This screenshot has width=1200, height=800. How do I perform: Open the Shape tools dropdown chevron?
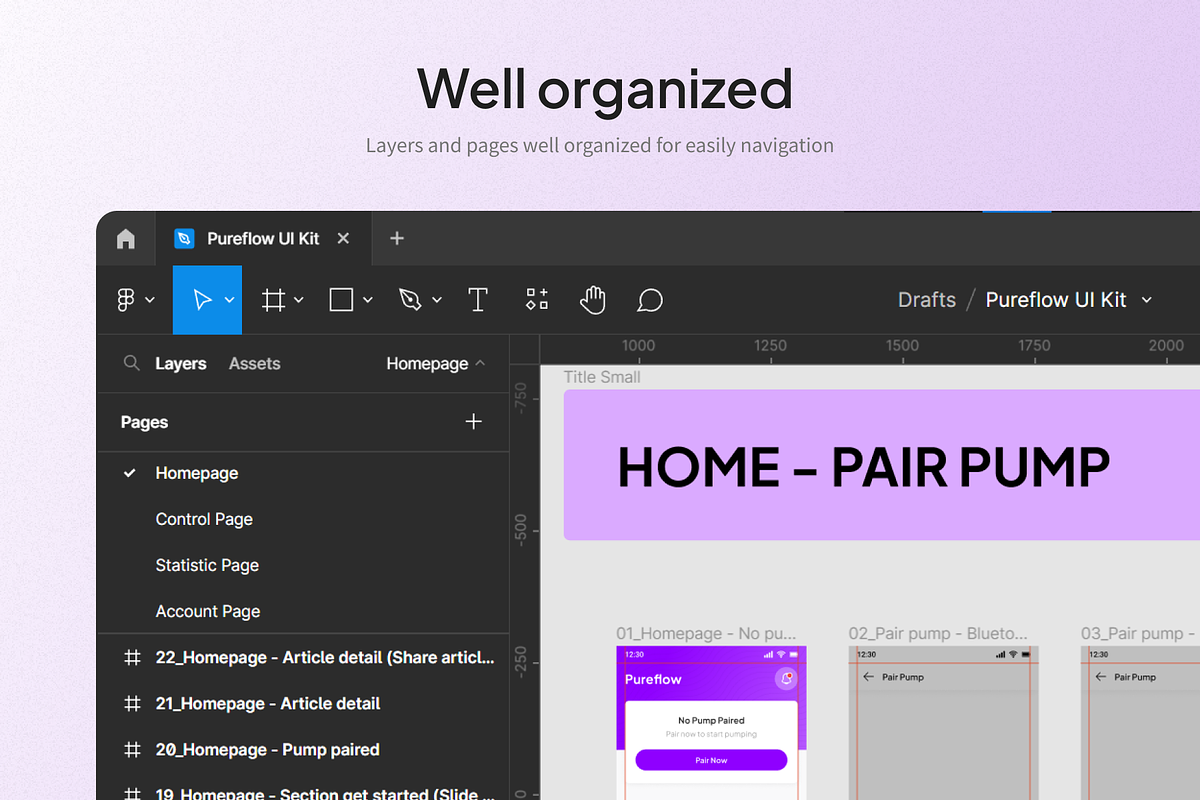pos(367,300)
